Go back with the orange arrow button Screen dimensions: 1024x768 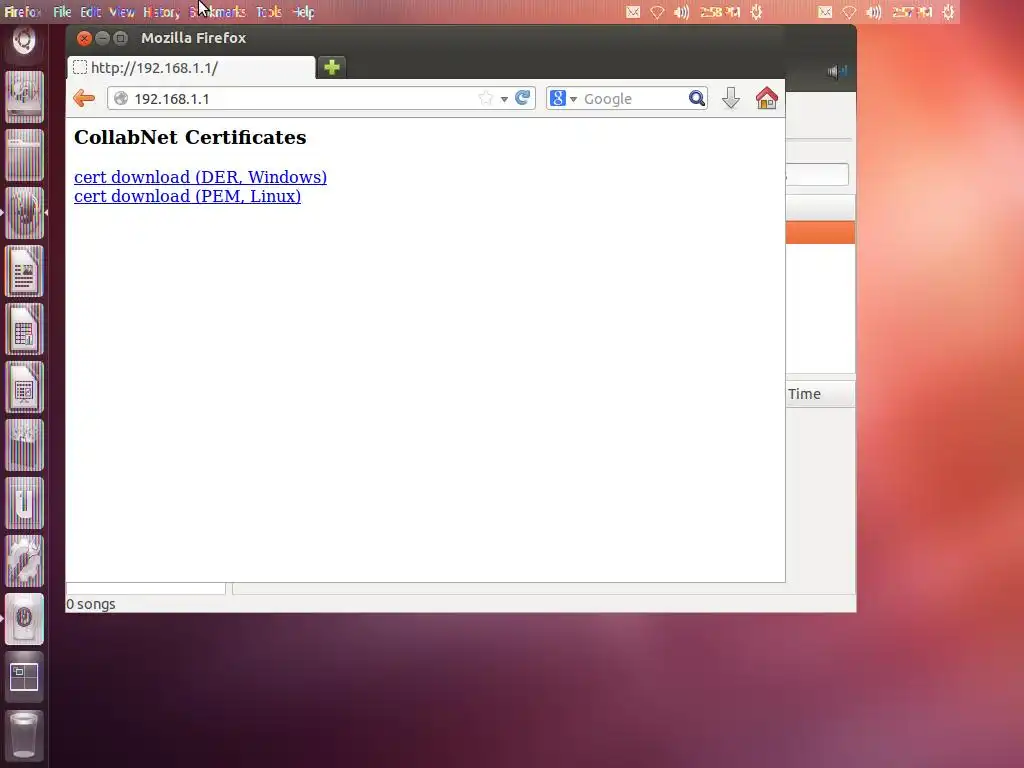click(x=84, y=99)
